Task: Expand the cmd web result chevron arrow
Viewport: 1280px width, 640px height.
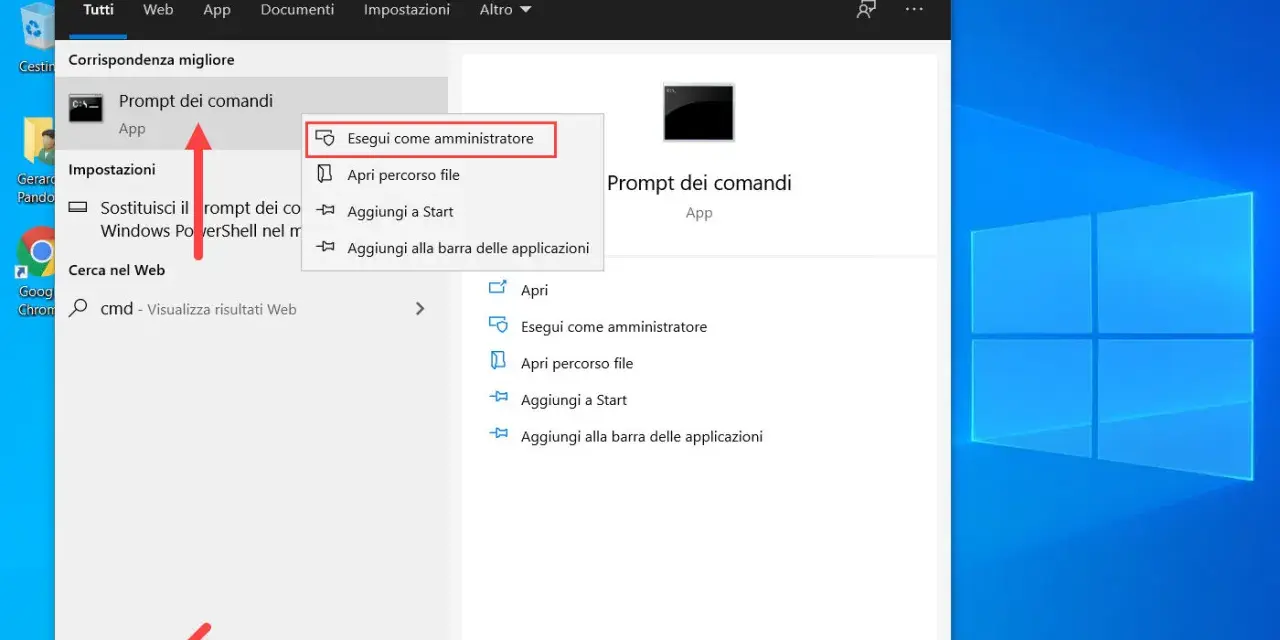Action: click(420, 309)
